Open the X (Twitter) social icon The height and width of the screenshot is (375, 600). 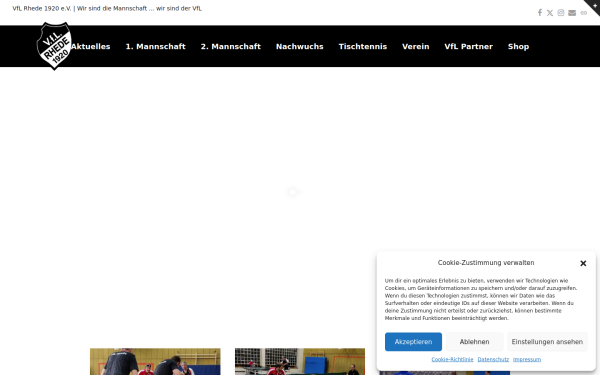(550, 13)
